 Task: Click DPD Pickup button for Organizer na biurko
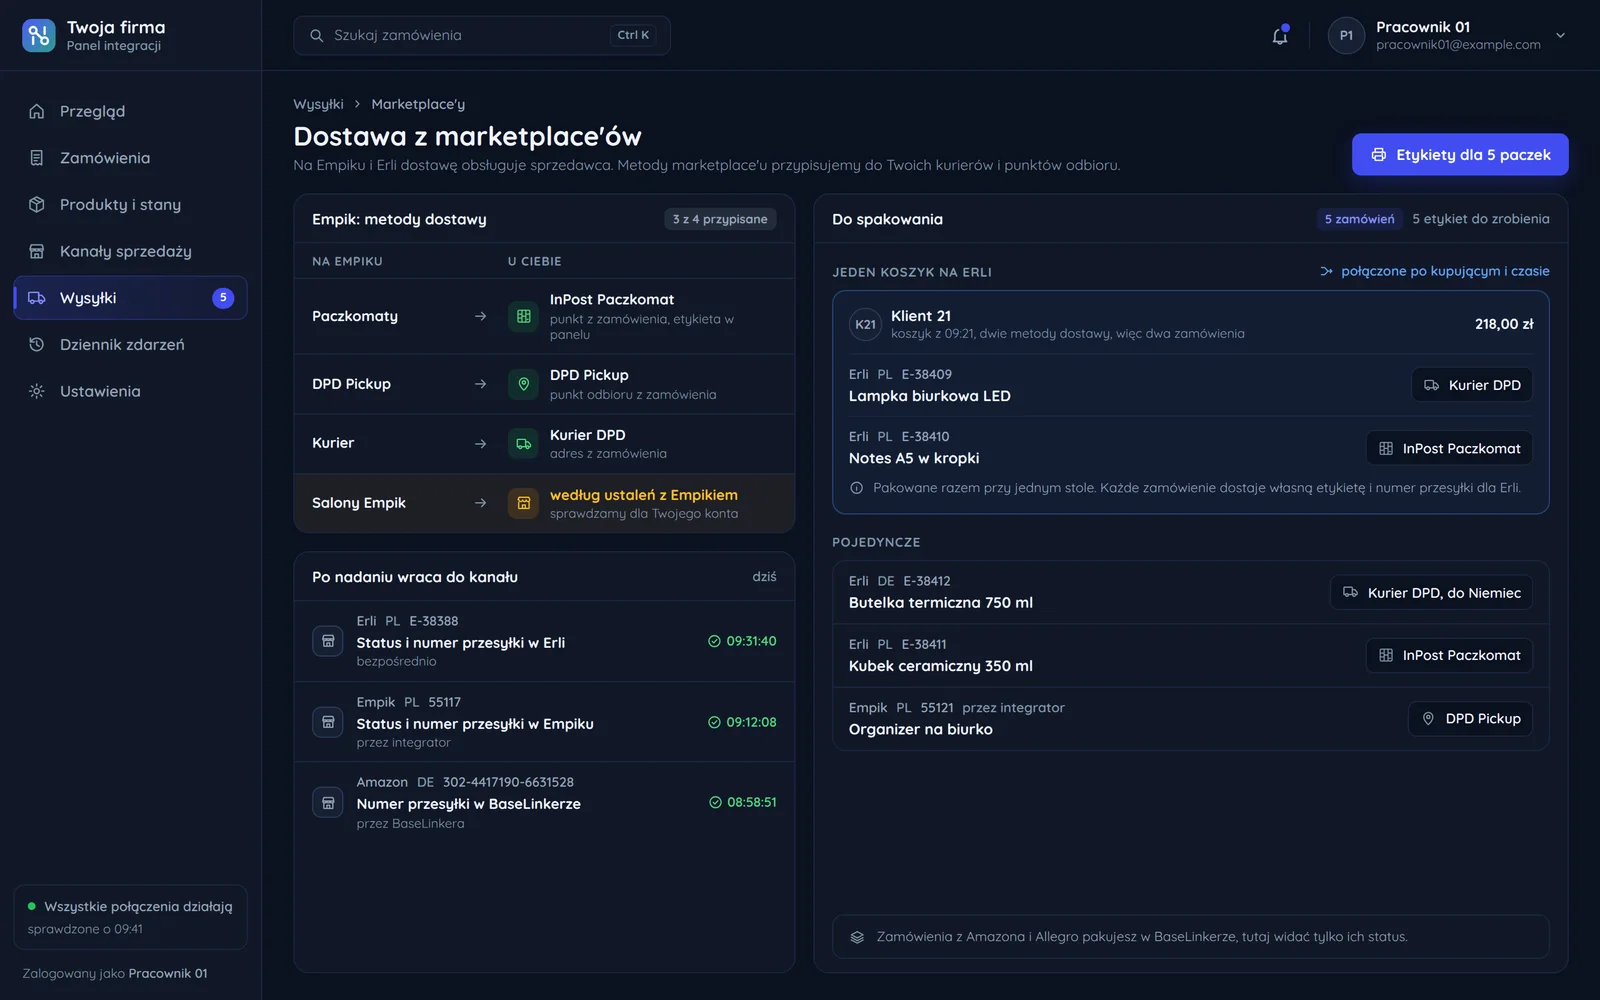point(1470,719)
